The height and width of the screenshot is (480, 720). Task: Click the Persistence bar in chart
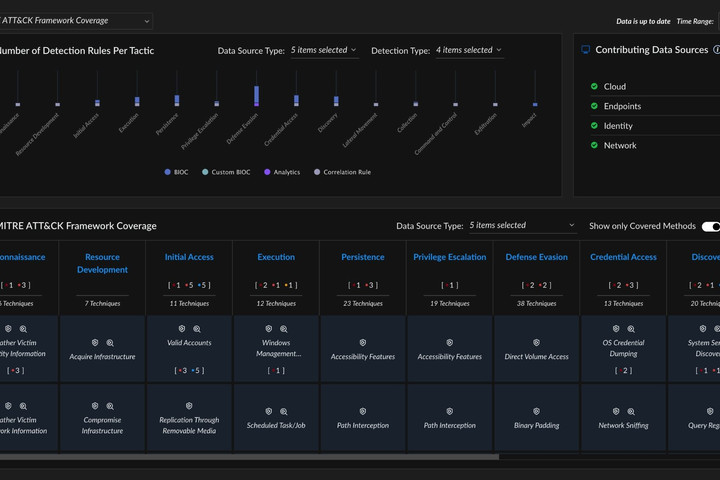point(177,101)
